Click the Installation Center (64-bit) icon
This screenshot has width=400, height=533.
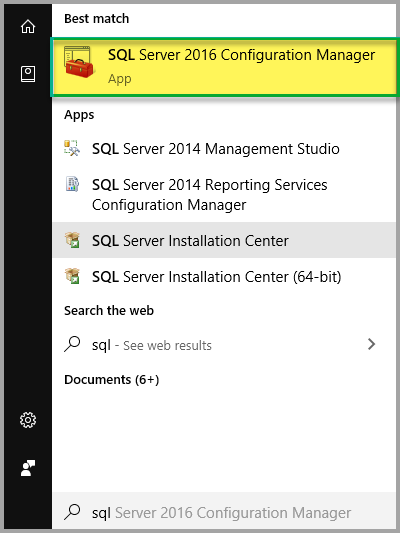click(x=72, y=276)
